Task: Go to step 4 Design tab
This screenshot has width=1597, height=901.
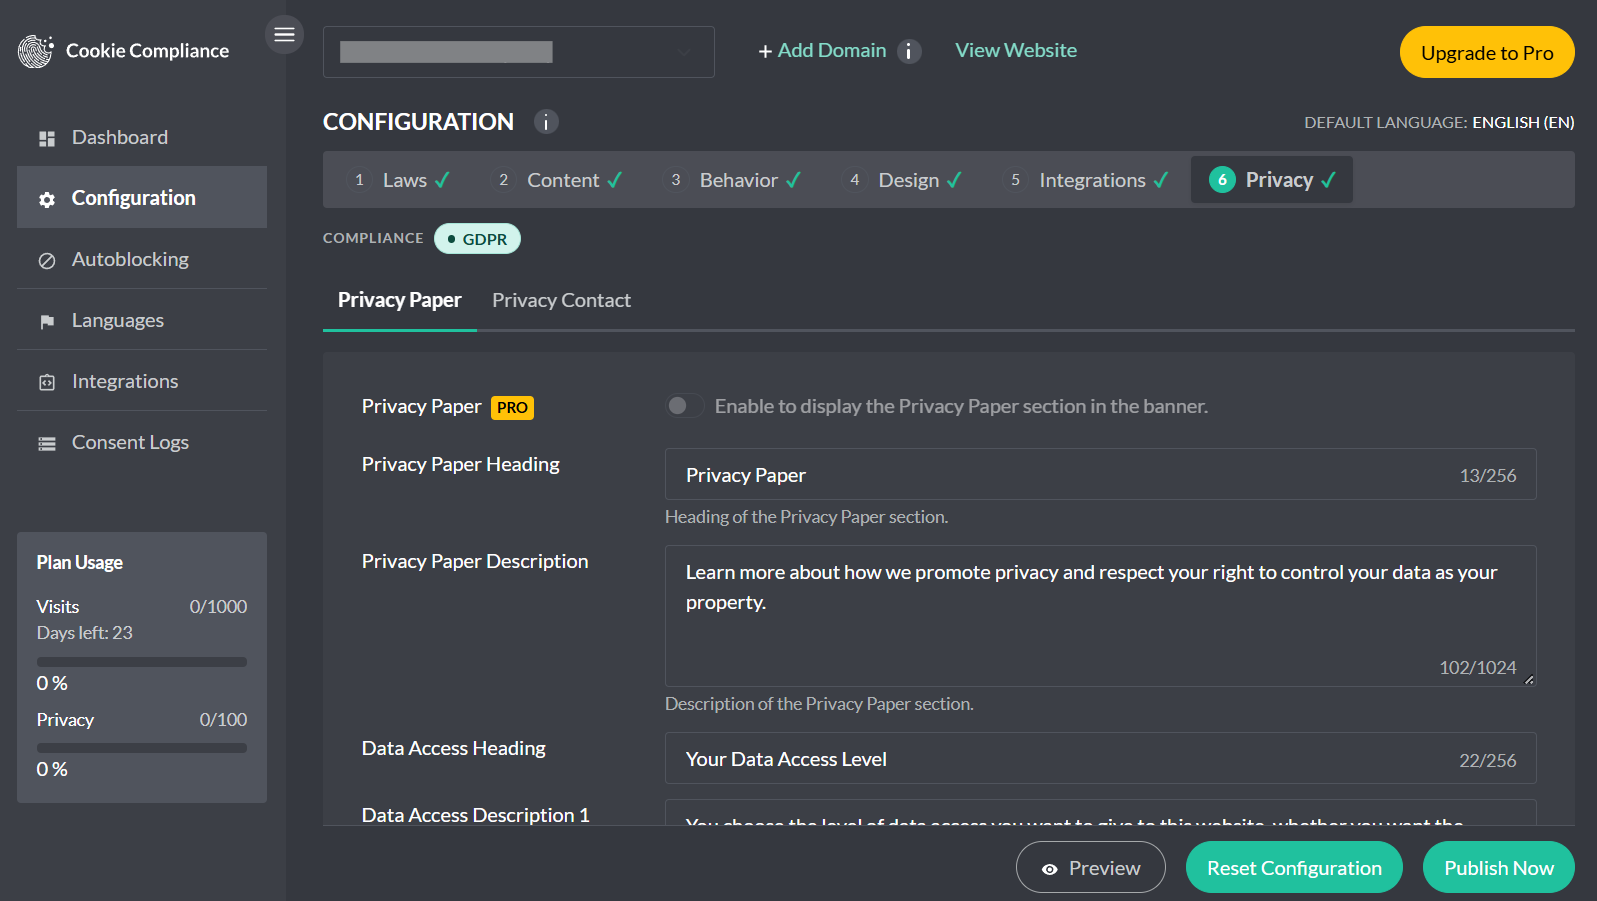Action: click(905, 180)
